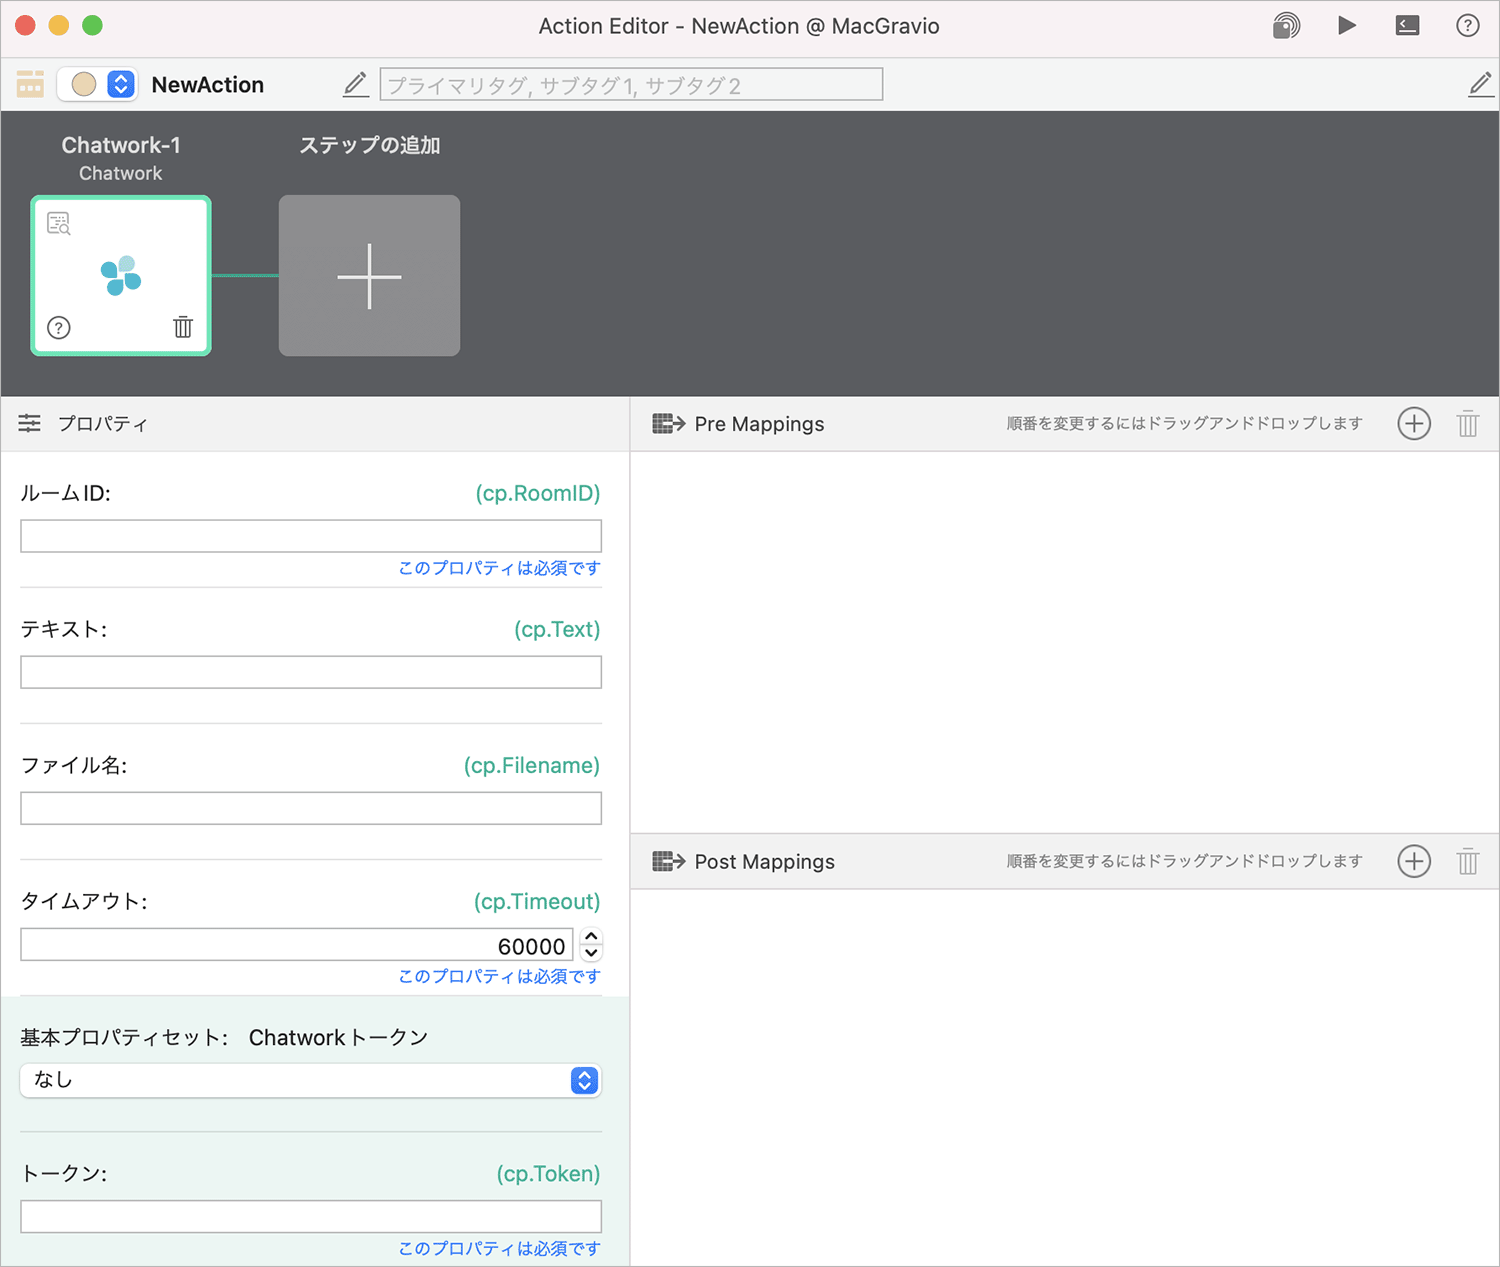Add a new step with the plus tile
This screenshot has height=1267, width=1500.
369,275
